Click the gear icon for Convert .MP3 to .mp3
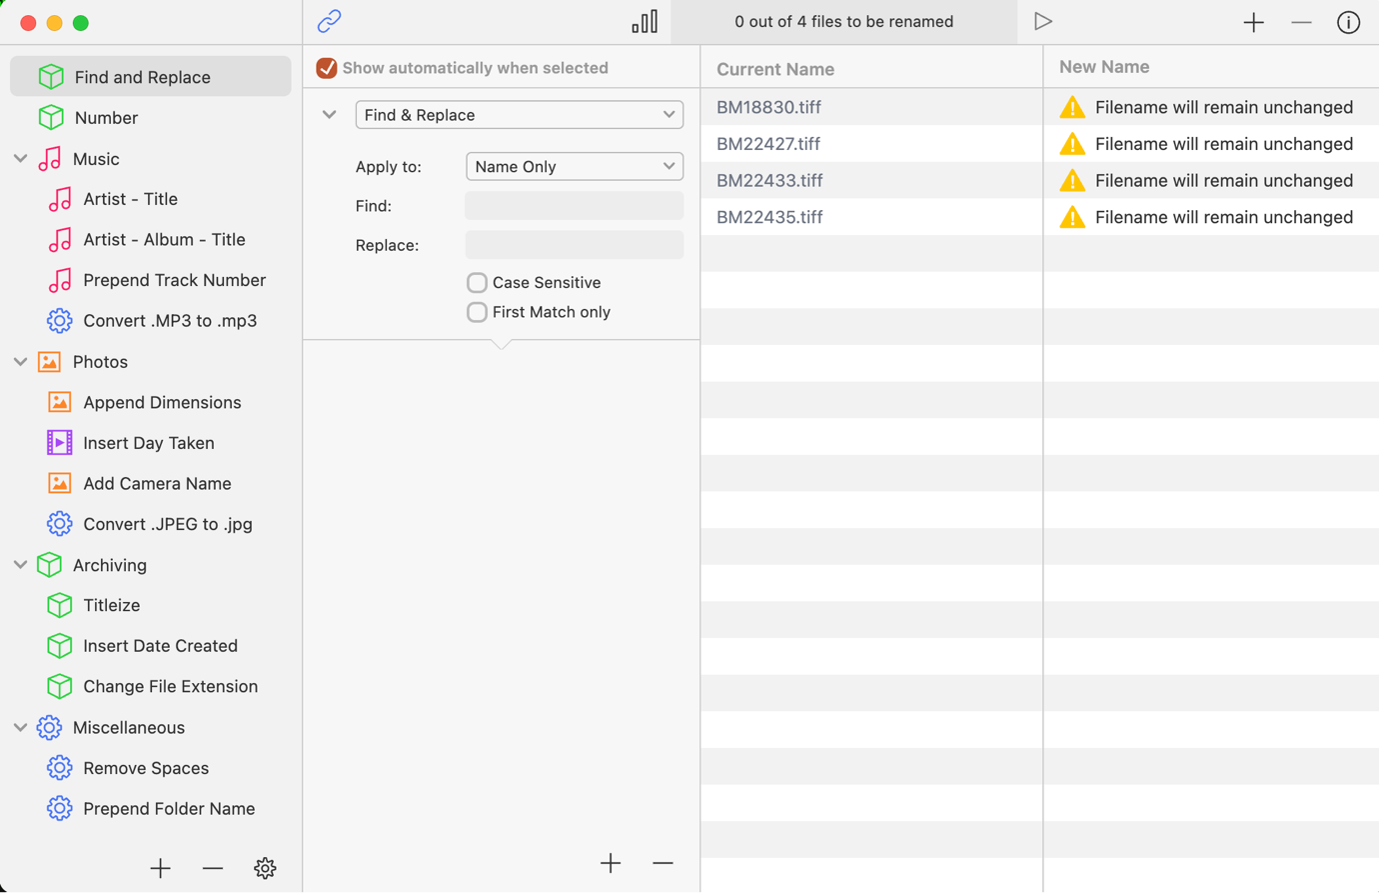Viewport: 1384px width, 895px height. [60, 321]
